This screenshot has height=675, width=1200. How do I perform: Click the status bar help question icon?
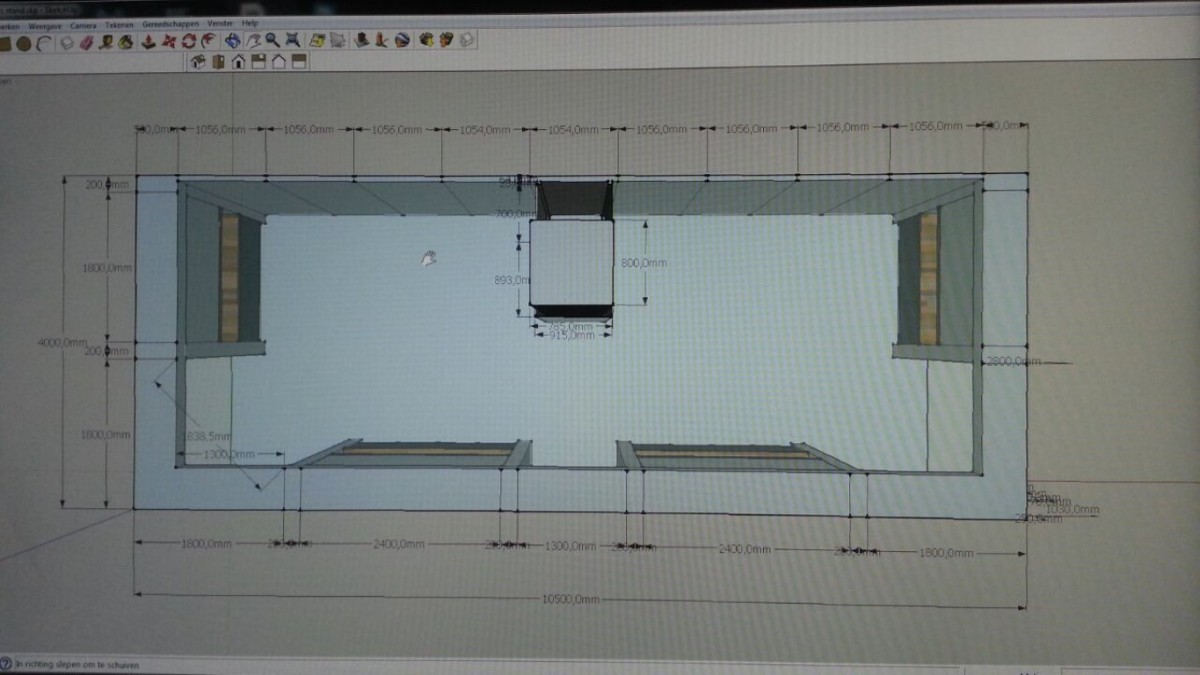pyautogui.click(x=6, y=664)
